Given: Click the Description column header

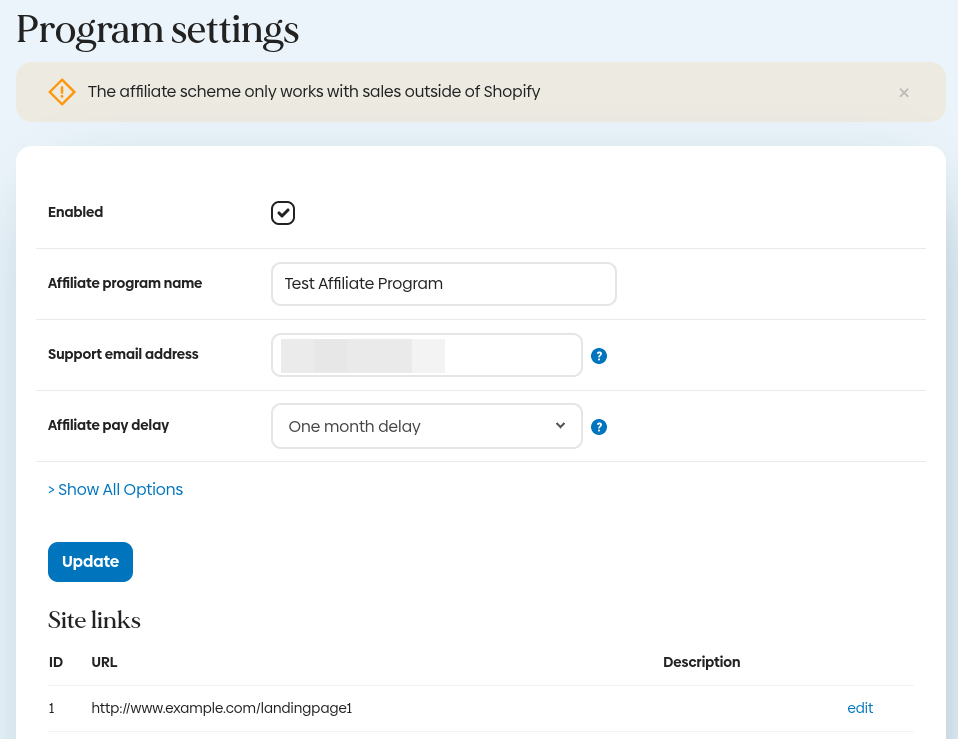Looking at the screenshot, I should click(x=701, y=662).
